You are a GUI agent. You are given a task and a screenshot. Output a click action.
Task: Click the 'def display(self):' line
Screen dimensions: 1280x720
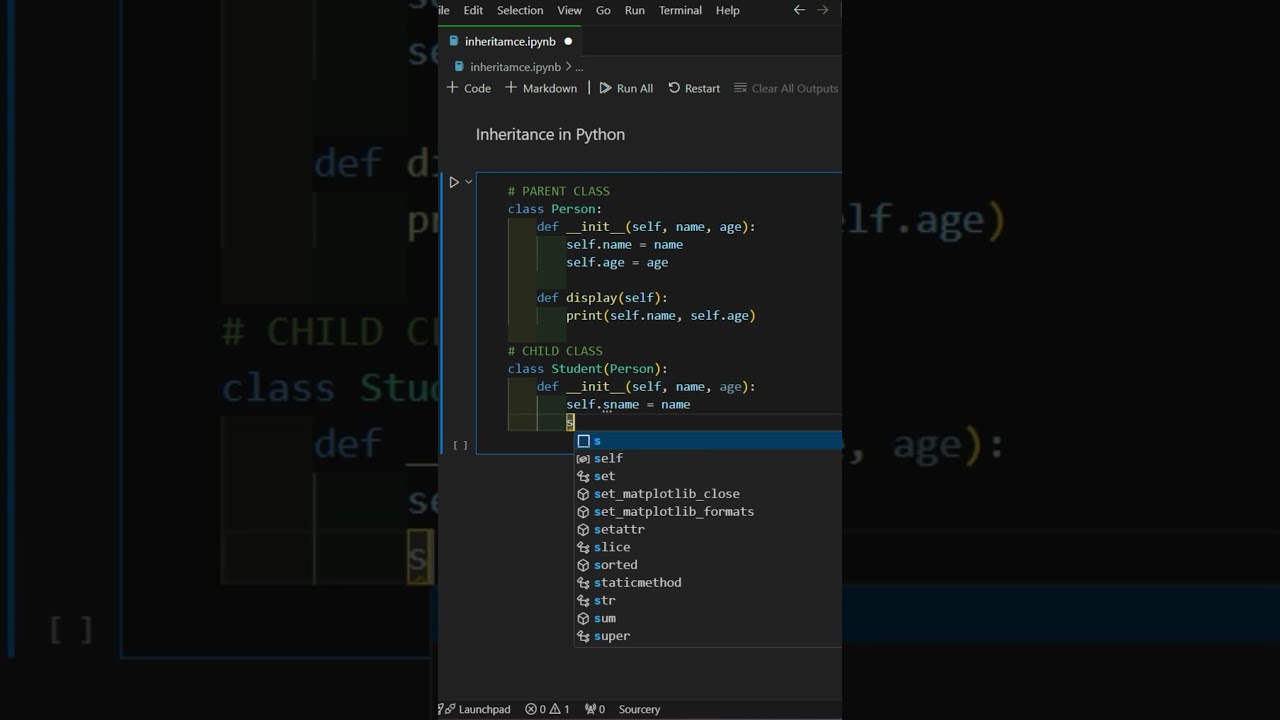pos(602,297)
